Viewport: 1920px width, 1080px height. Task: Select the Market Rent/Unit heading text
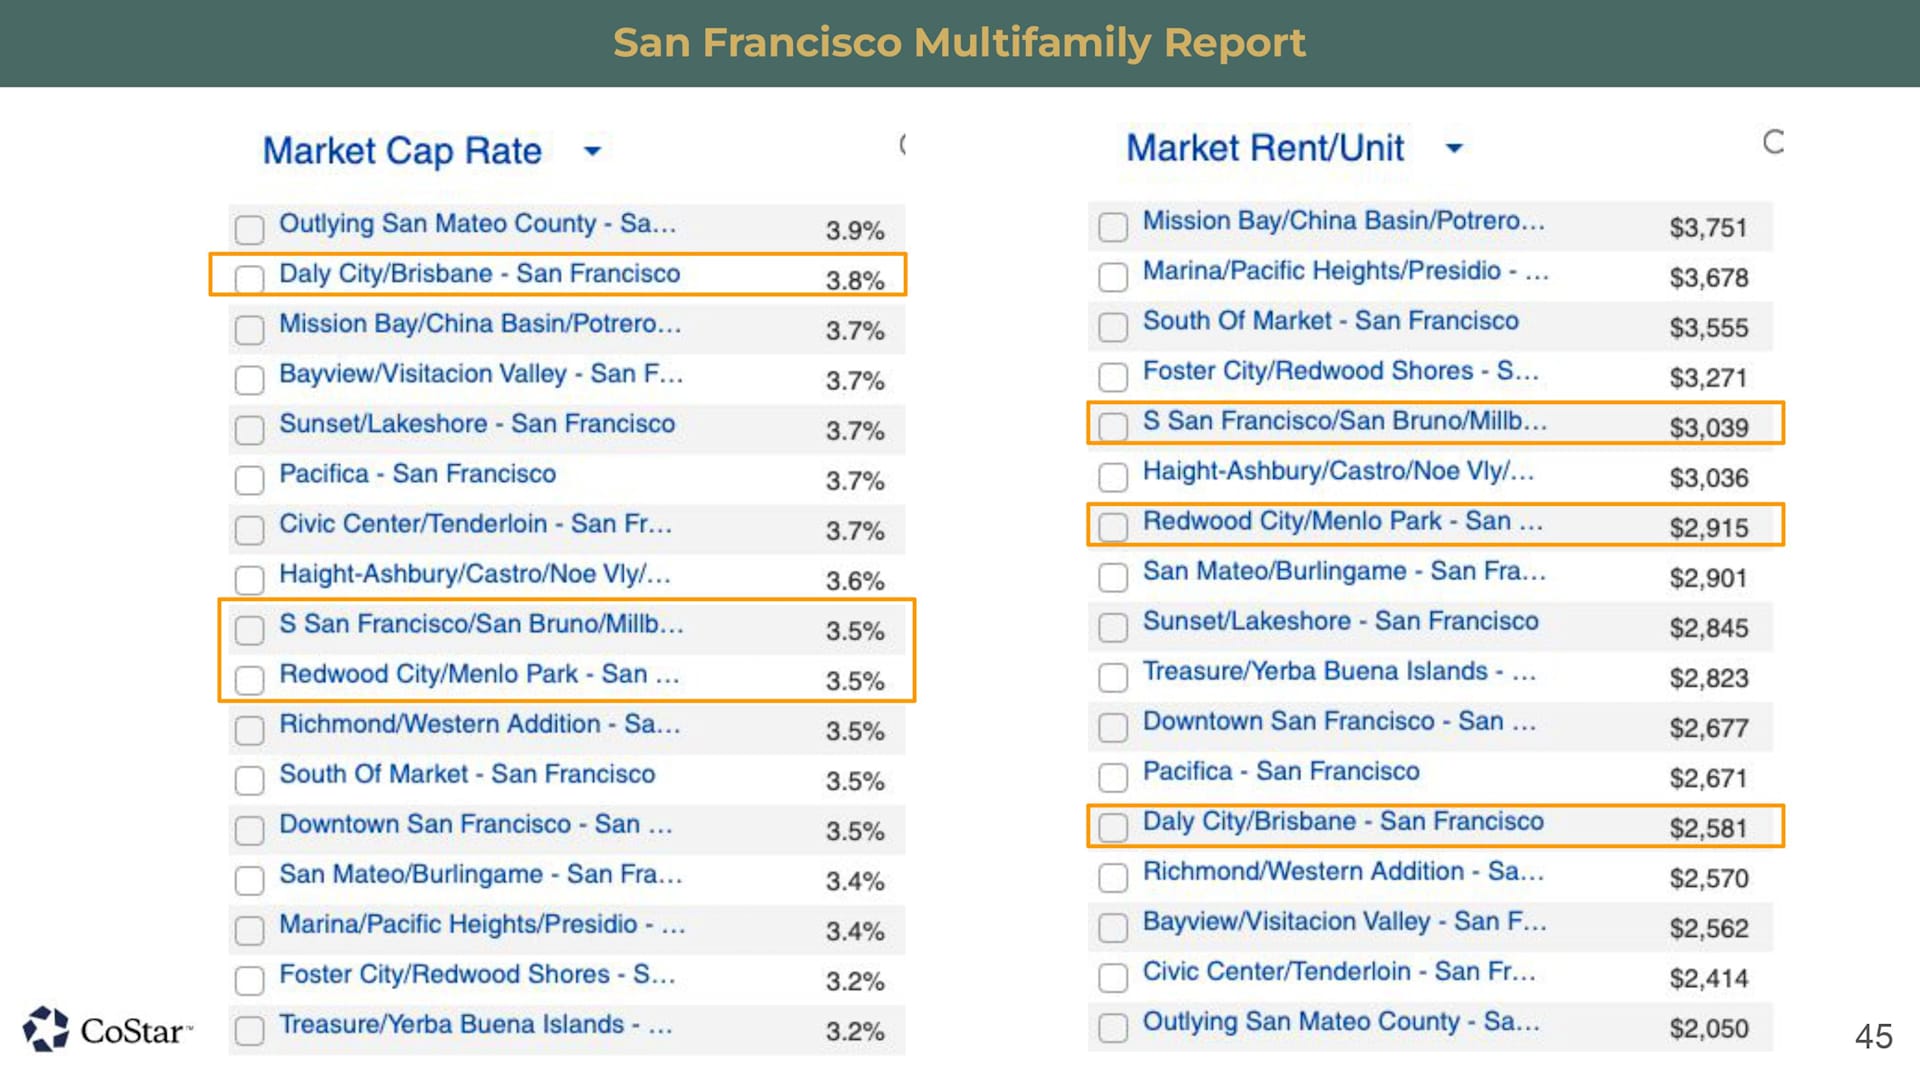pos(1265,148)
